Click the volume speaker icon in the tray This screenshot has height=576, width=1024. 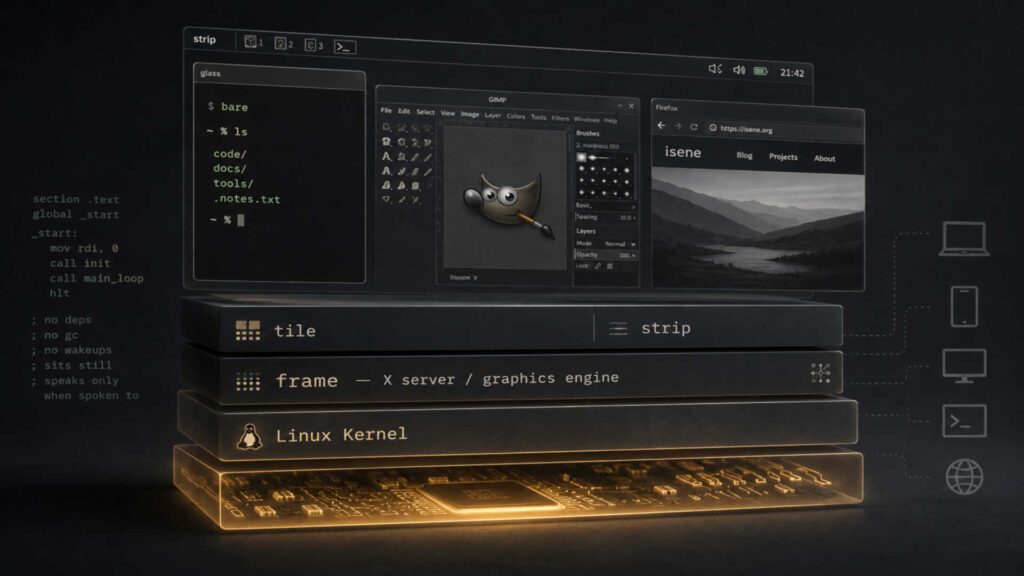[x=739, y=70]
